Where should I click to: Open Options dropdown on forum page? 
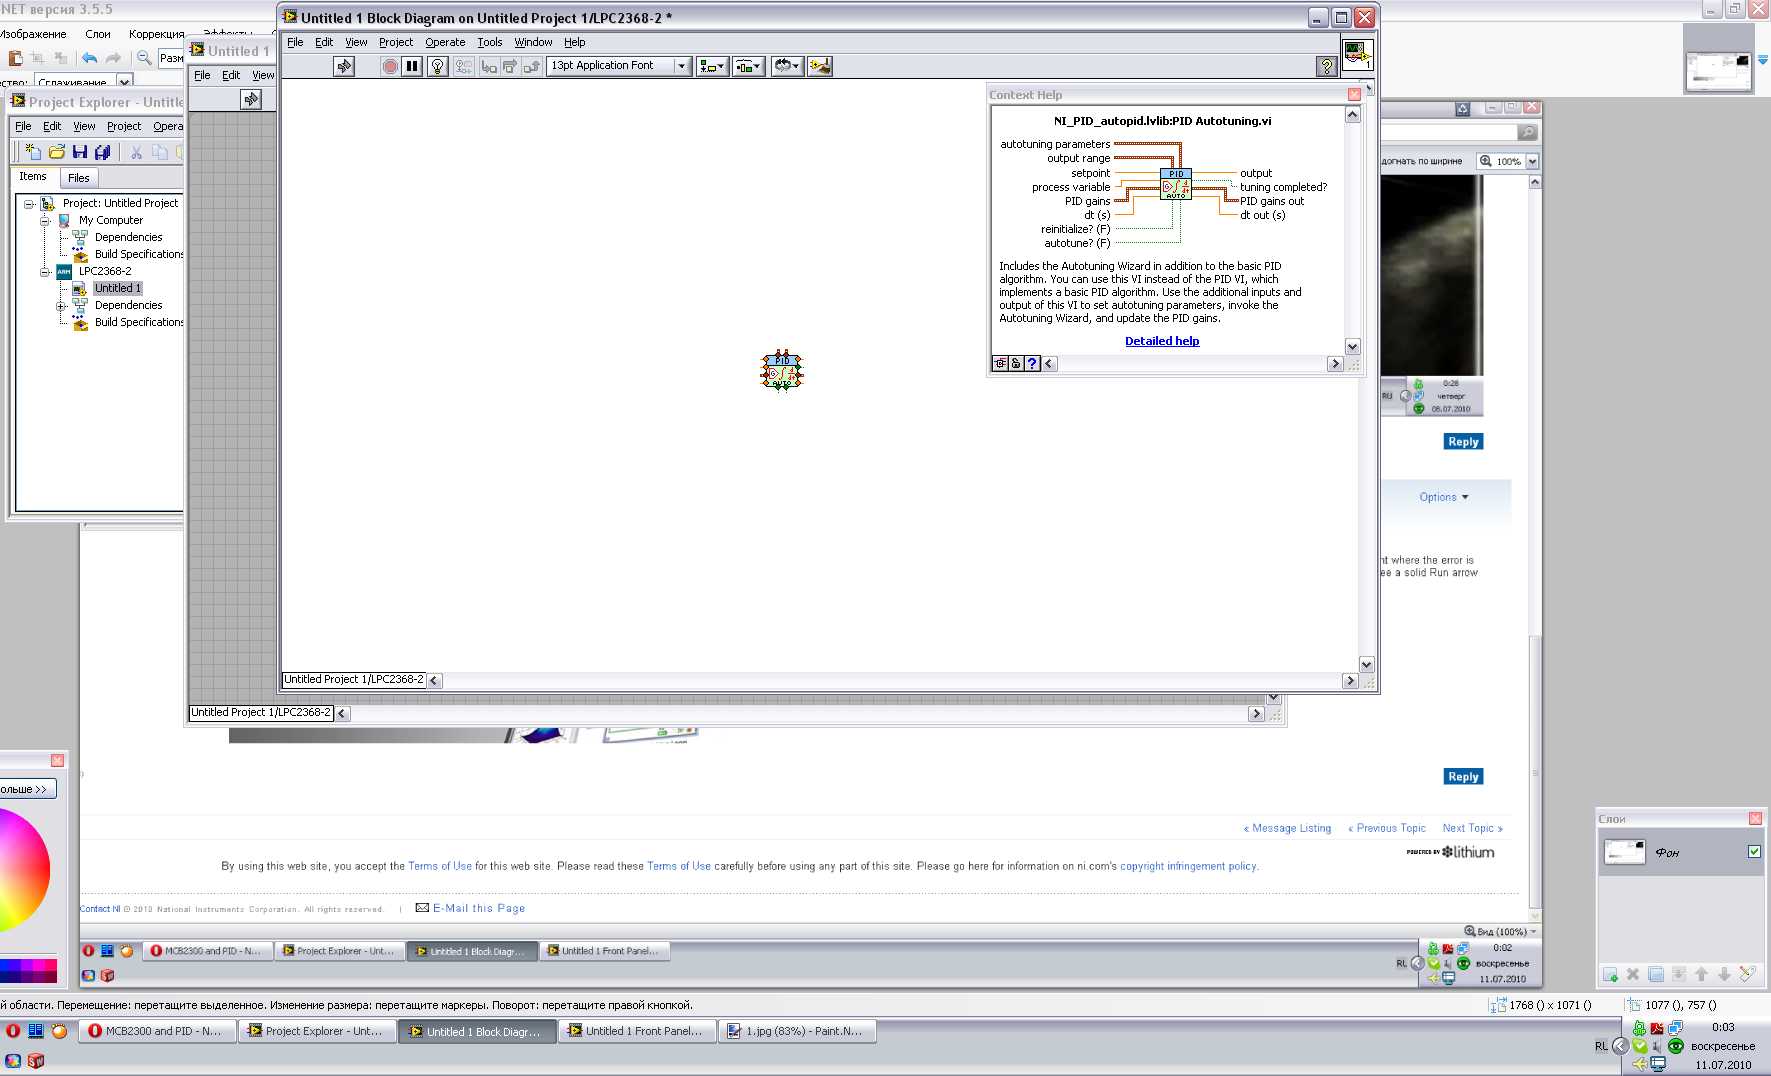[x=1444, y=497]
